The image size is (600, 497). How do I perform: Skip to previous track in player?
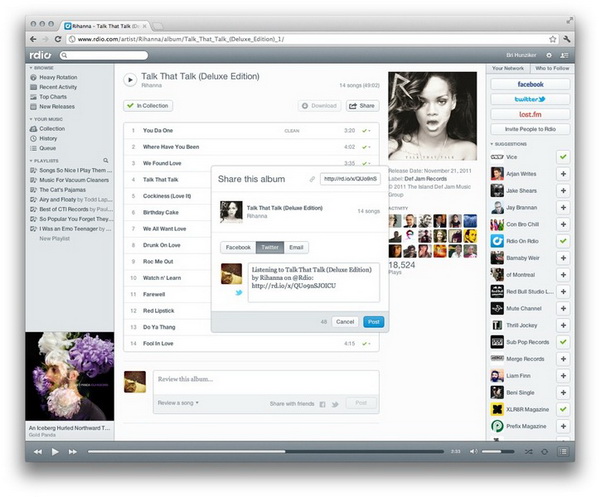click(38, 452)
